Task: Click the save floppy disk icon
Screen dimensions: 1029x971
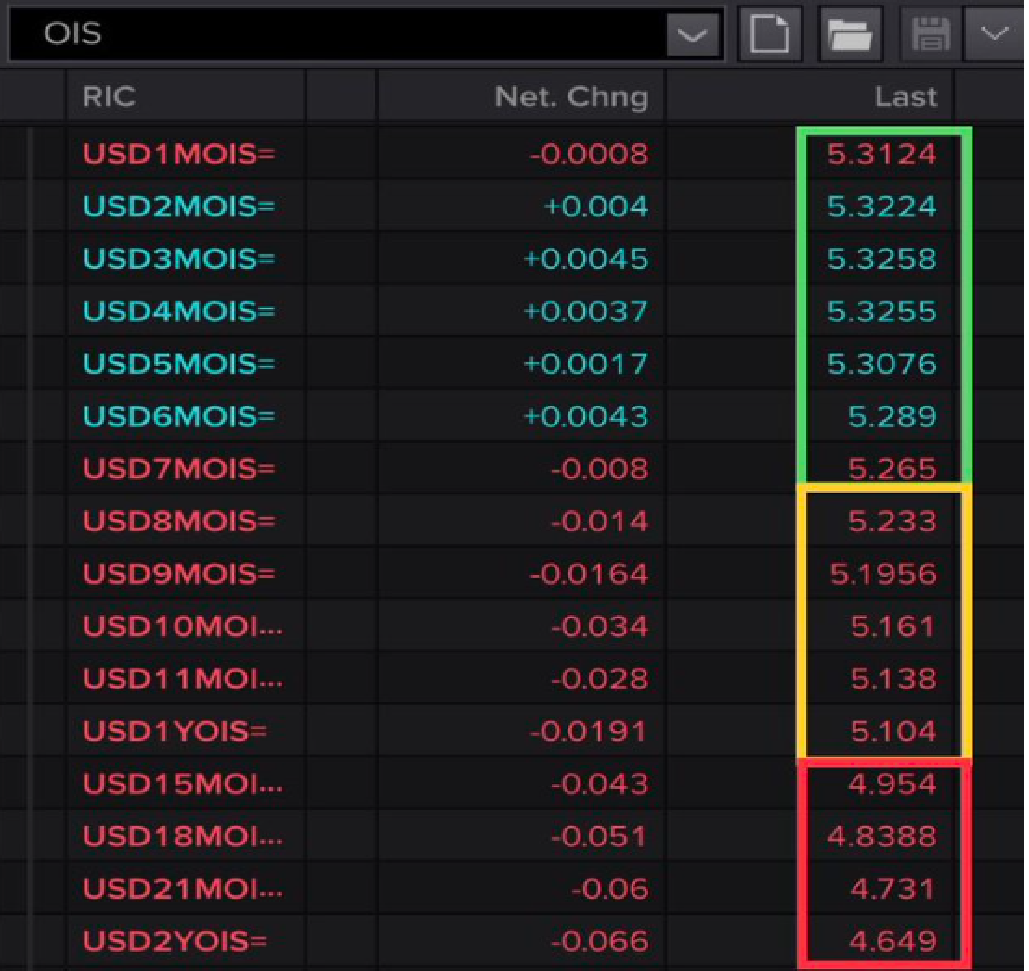Action: (931, 34)
